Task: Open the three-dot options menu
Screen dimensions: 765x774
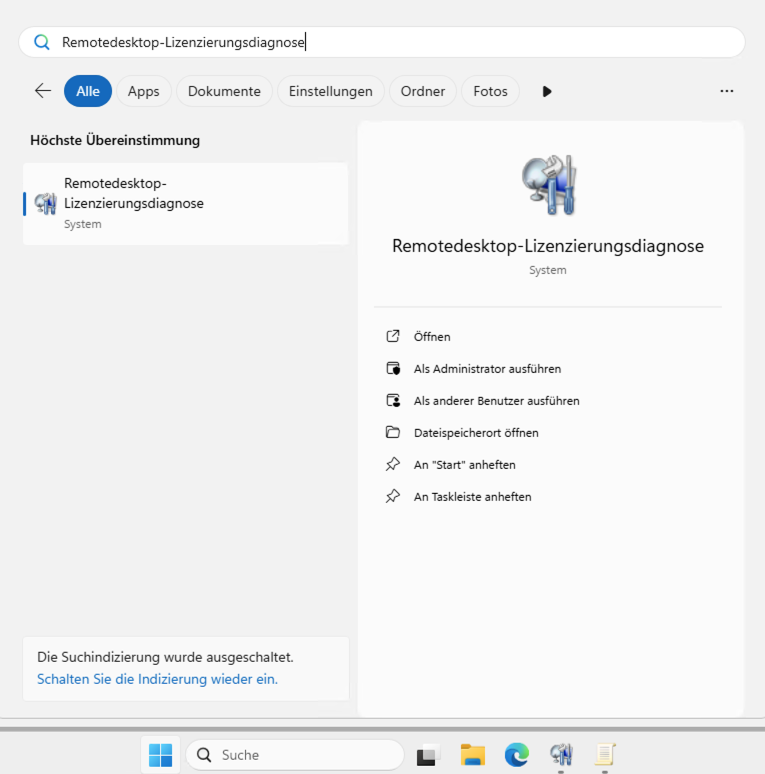Action: tap(727, 91)
